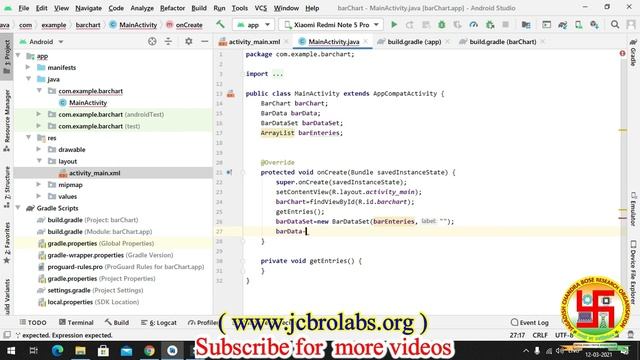
Task: Expand the drawable folder
Action: click(x=39, y=149)
